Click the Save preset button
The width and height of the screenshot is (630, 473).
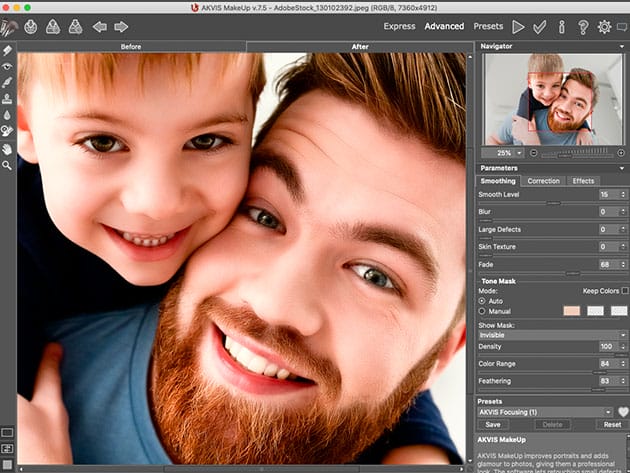pos(493,424)
